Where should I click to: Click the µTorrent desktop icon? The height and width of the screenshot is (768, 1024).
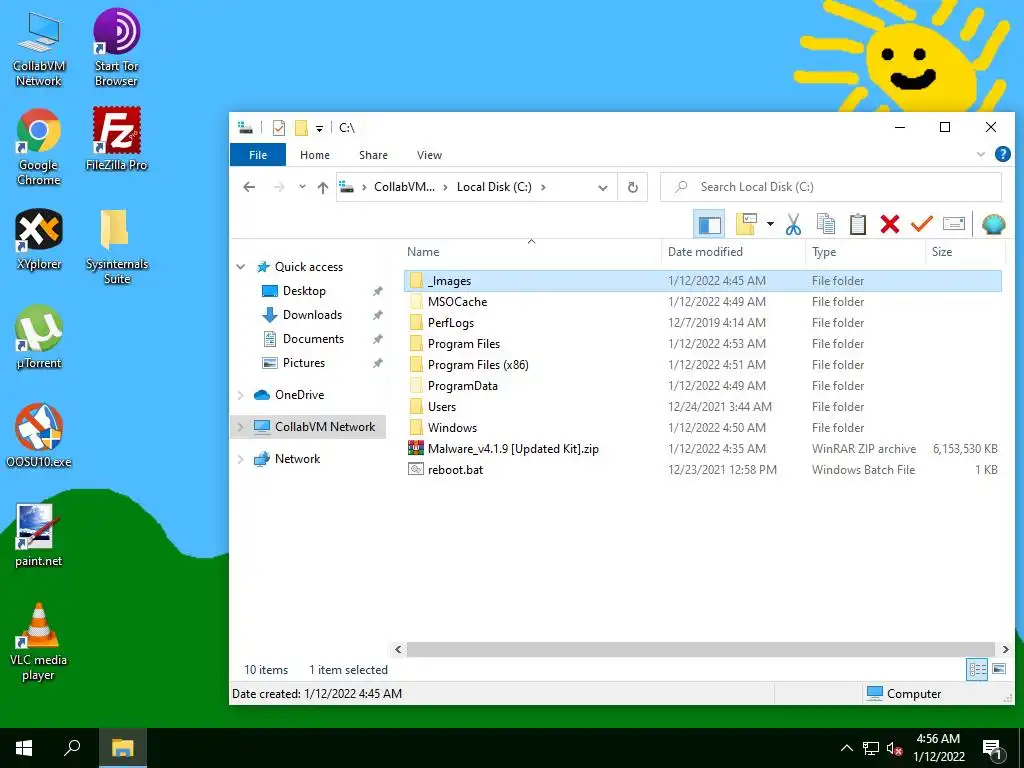(39, 338)
